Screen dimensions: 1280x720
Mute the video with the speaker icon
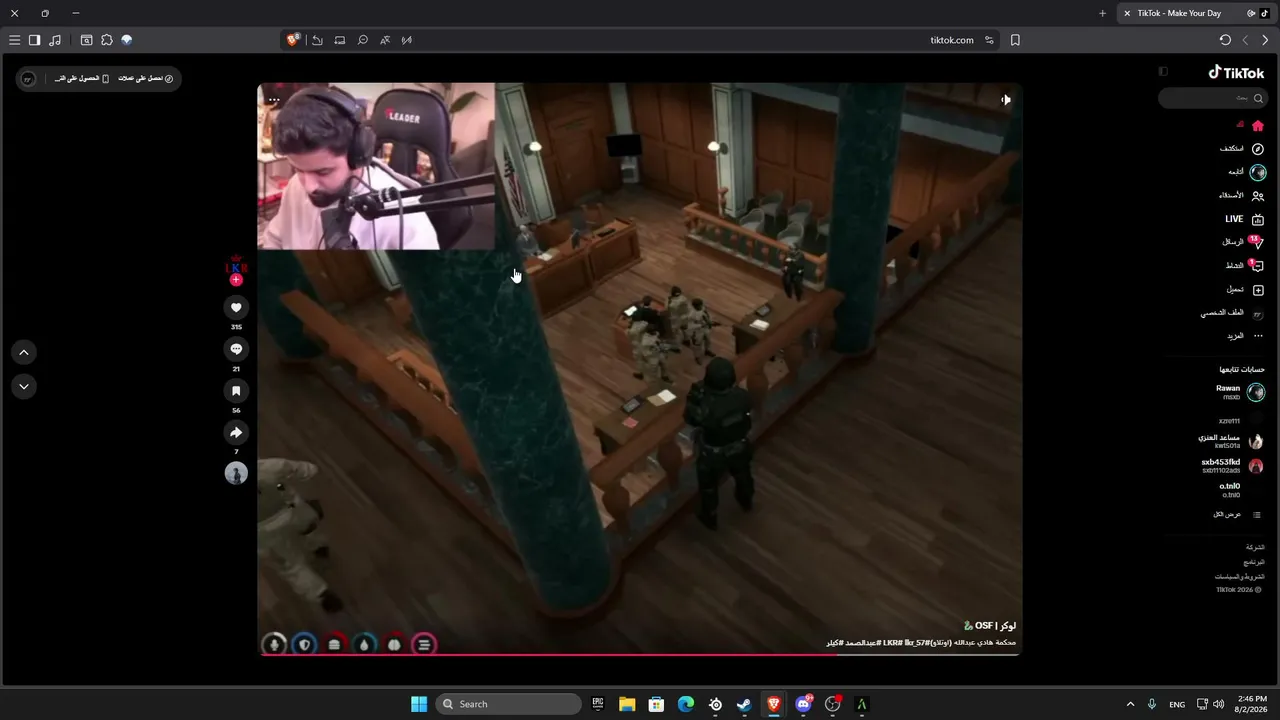1005,100
